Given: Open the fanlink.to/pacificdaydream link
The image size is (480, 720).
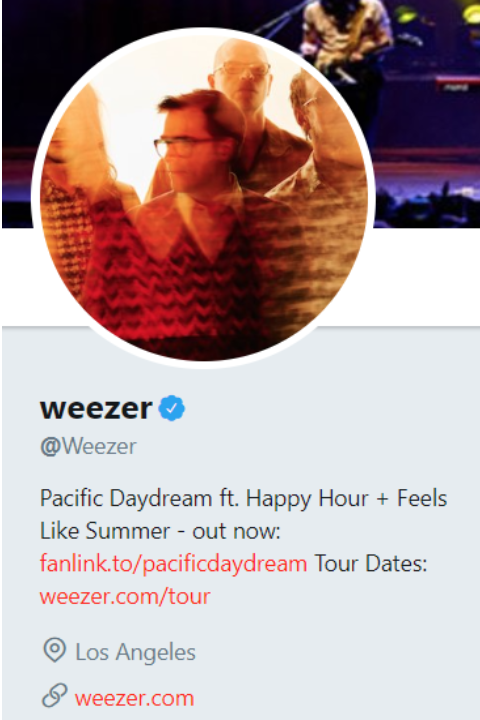Looking at the screenshot, I should [x=173, y=563].
